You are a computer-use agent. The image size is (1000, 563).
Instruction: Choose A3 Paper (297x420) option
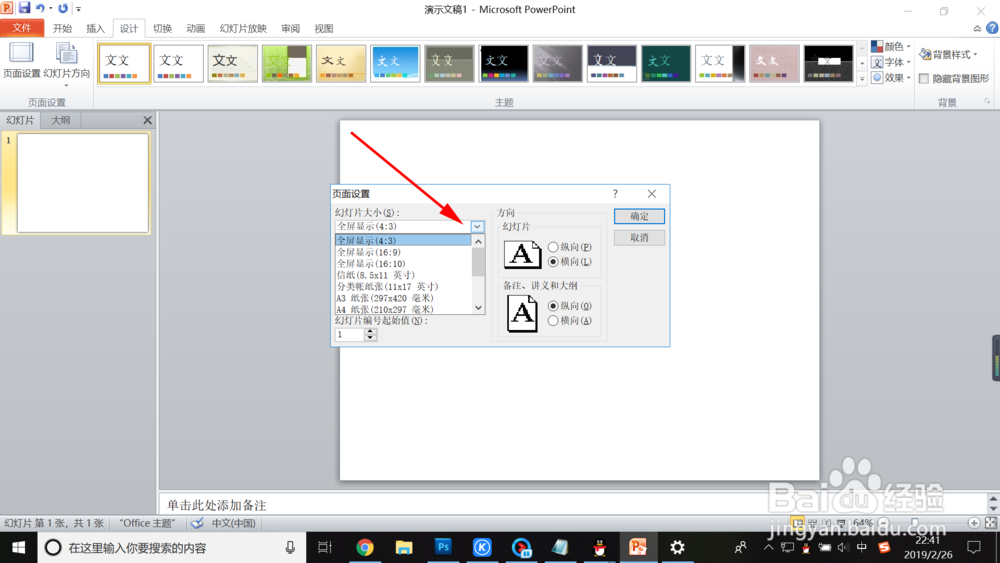pos(403,298)
